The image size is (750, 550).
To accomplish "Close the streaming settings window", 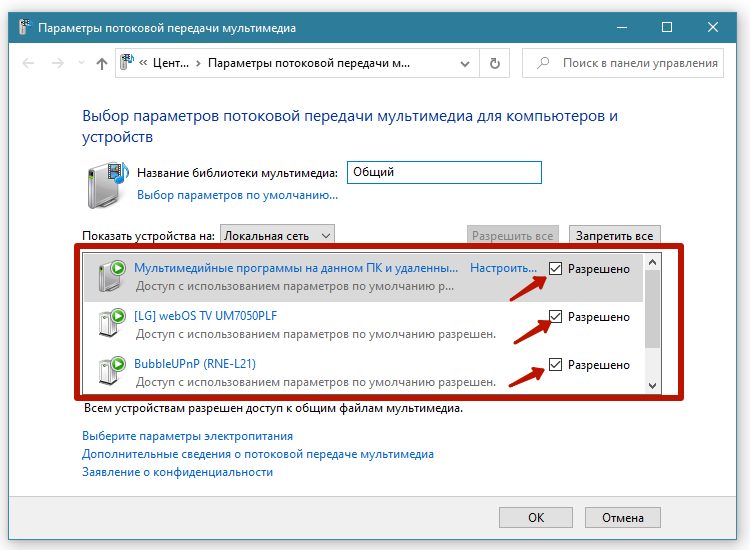I will [713, 27].
